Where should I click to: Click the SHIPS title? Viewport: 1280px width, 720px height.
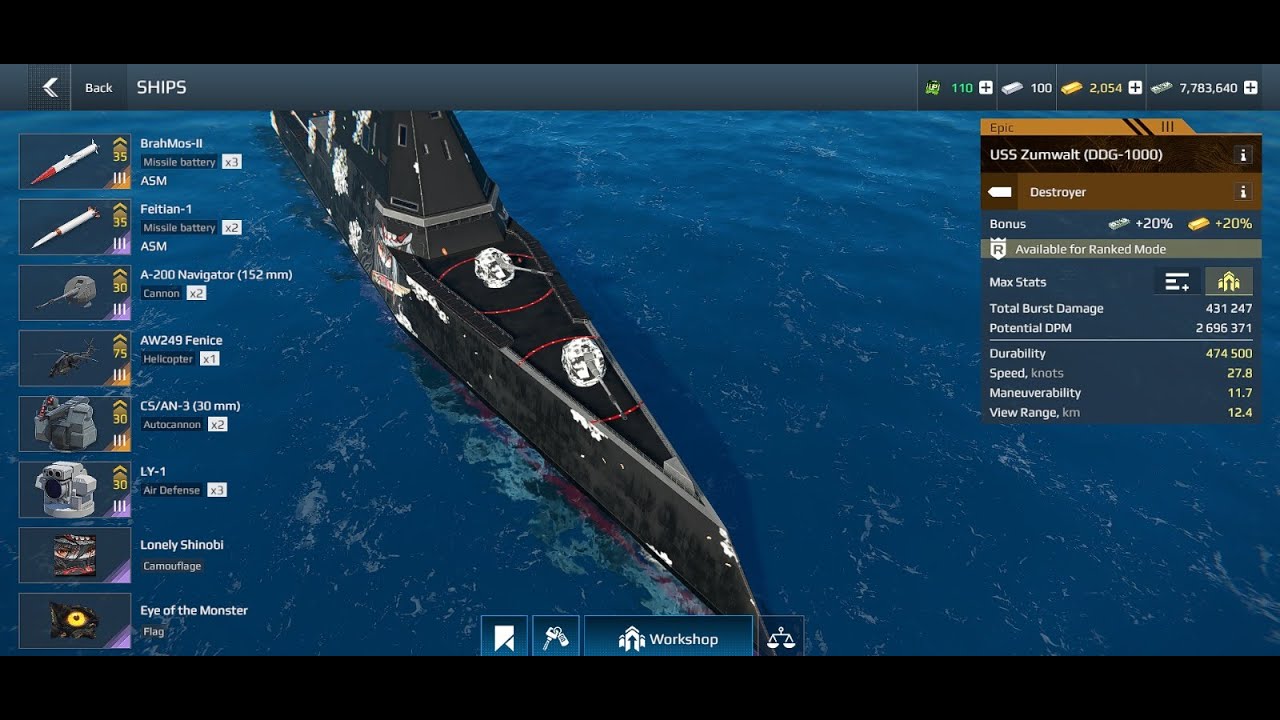point(162,88)
